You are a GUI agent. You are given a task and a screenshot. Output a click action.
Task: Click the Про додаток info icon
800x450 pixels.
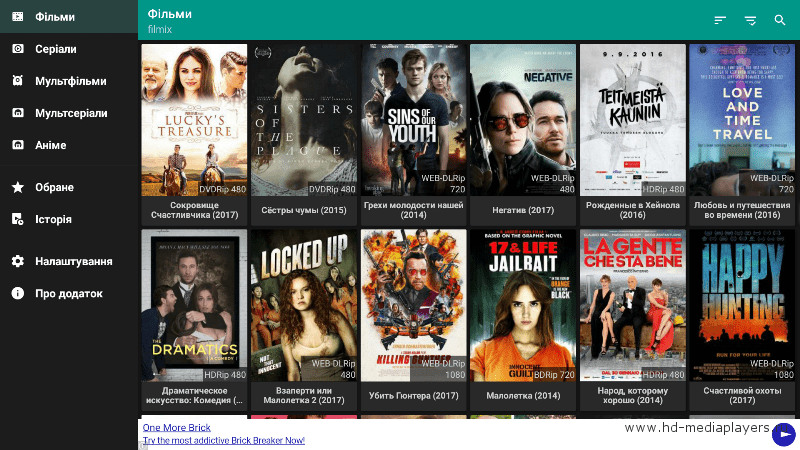pos(18,293)
